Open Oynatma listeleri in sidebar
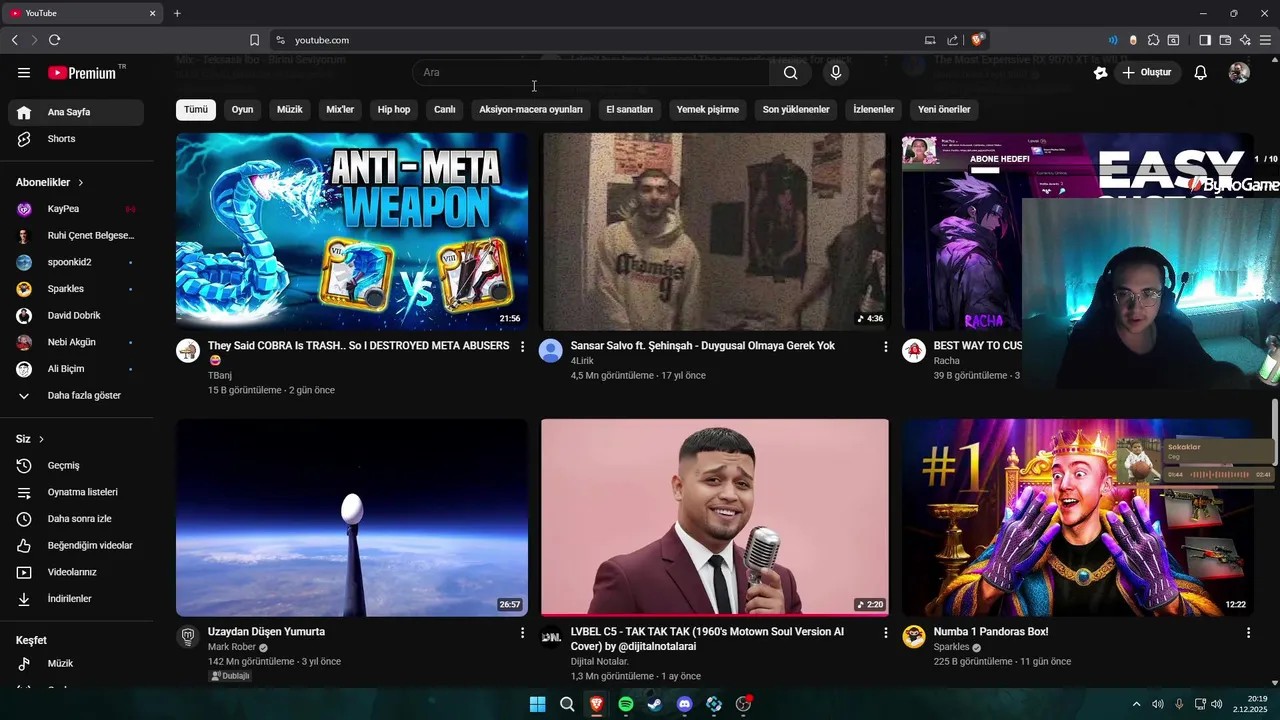This screenshot has width=1280, height=720. [76, 492]
